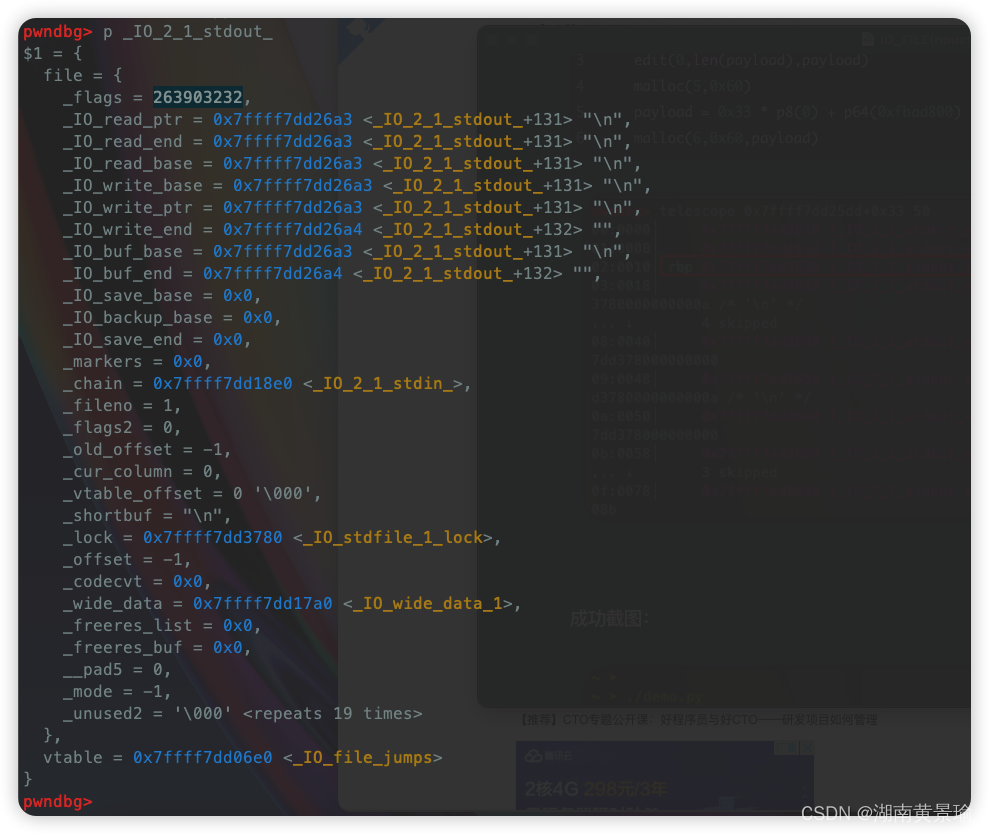Click the _IO_write_end address 0x7ffff7dd26a4

click(293, 230)
